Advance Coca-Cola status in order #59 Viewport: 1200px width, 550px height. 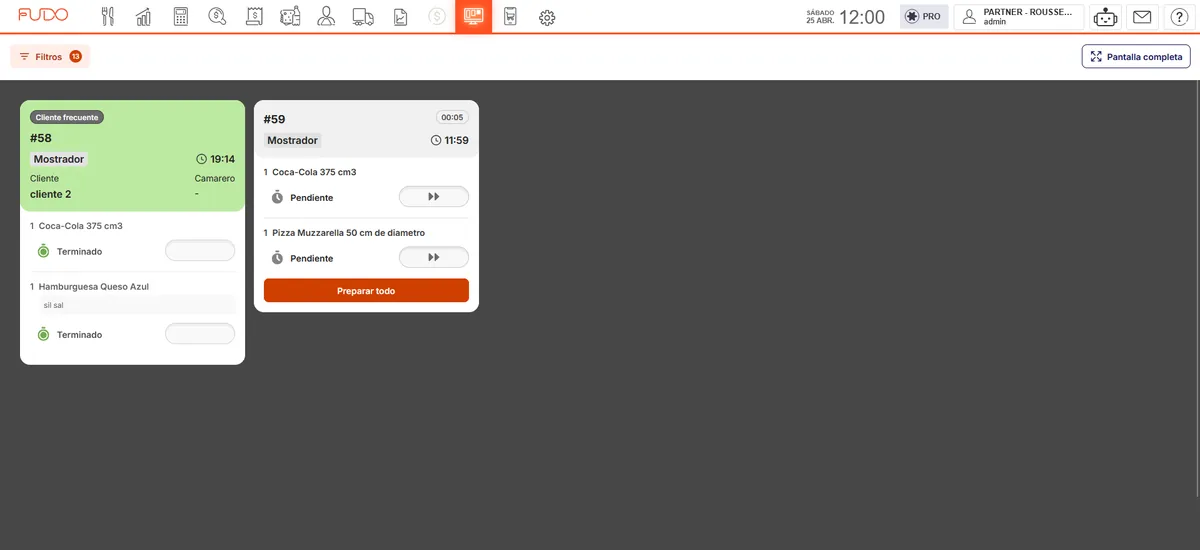434,197
